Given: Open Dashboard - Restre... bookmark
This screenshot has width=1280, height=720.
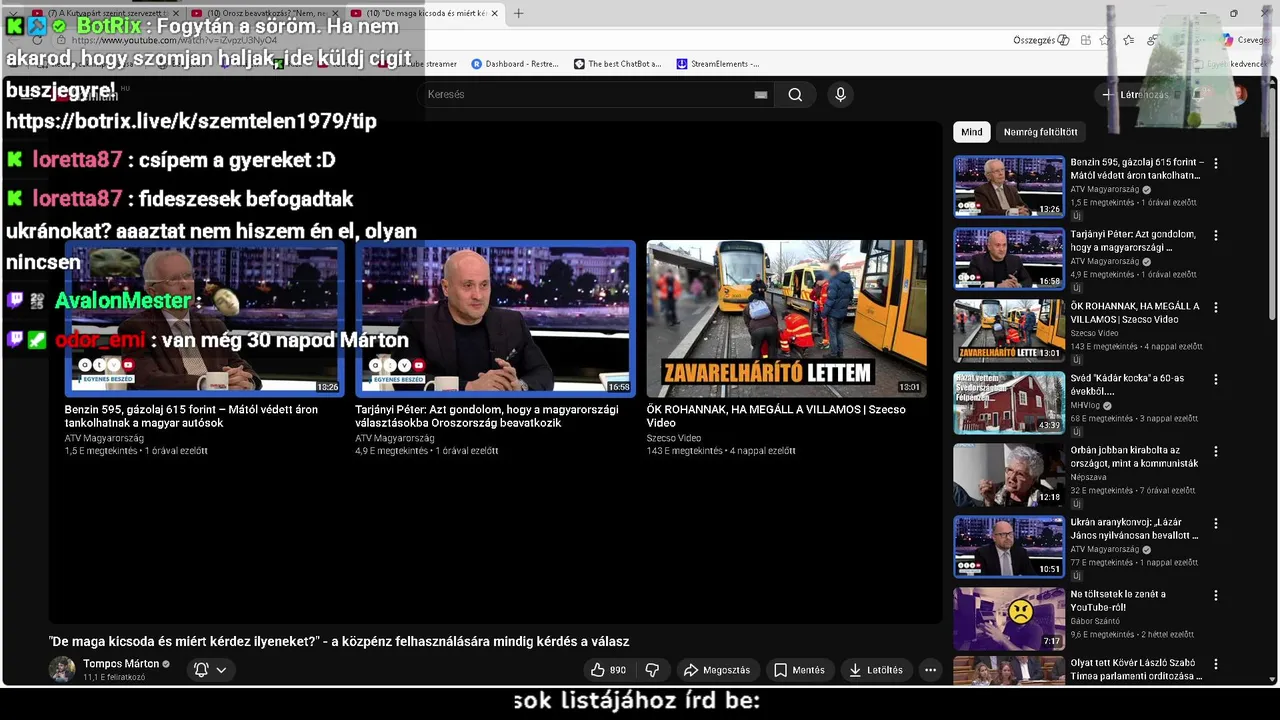Looking at the screenshot, I should pyautogui.click(x=515, y=64).
